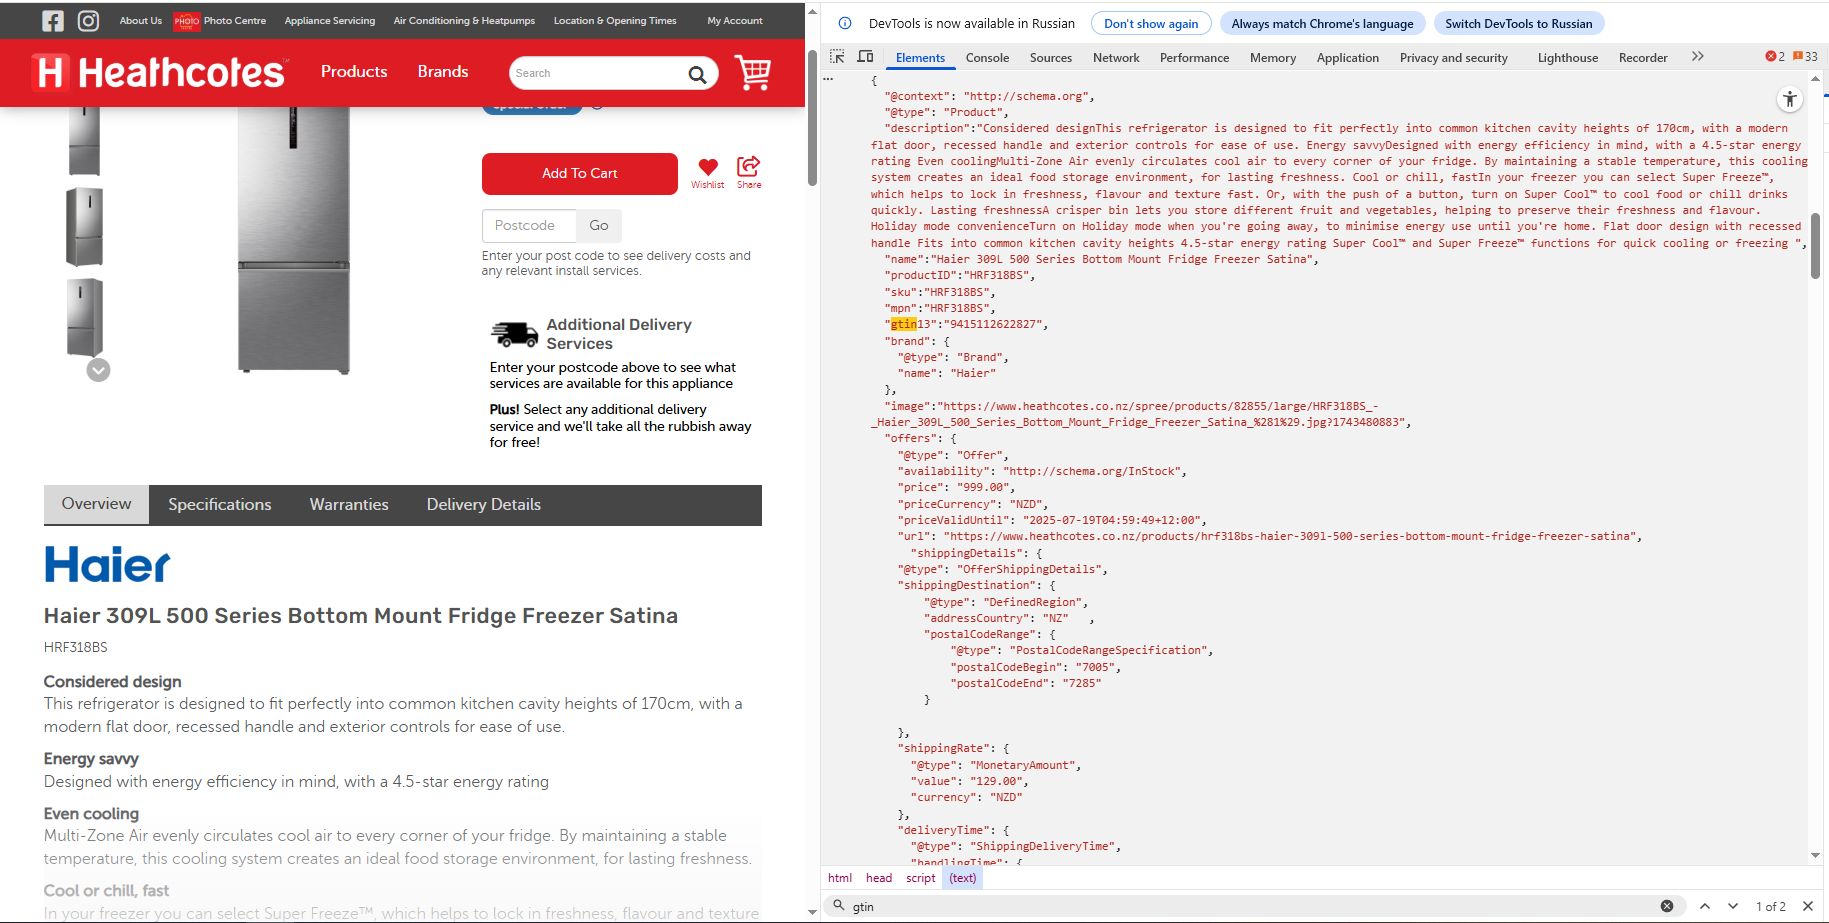This screenshot has height=923, width=1829.
Task: Open DevTools Sources tab
Action: pos(1051,58)
